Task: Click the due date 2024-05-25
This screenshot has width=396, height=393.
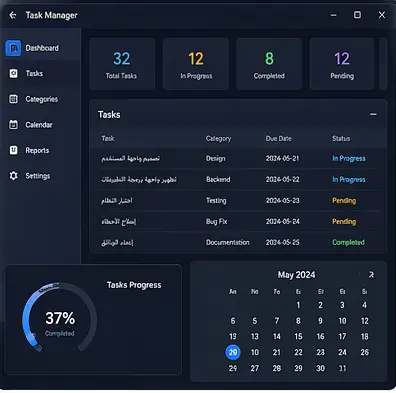Action: tap(282, 242)
